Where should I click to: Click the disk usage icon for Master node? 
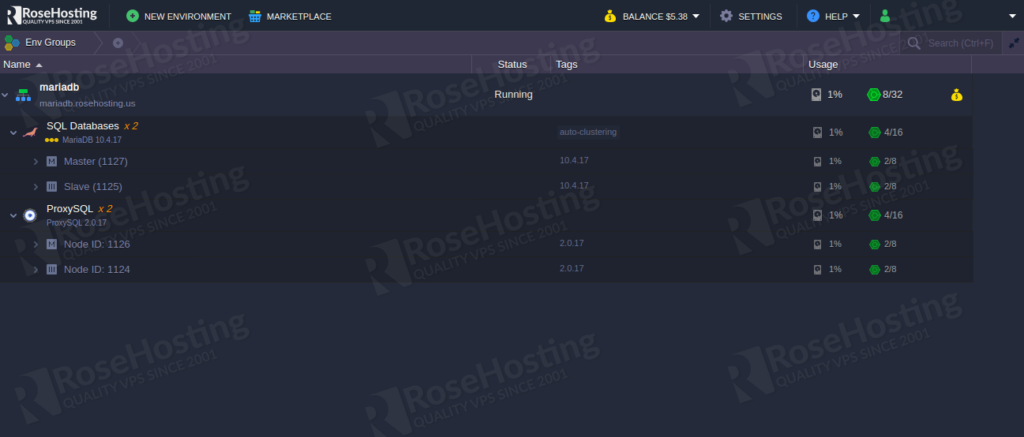[x=817, y=161]
